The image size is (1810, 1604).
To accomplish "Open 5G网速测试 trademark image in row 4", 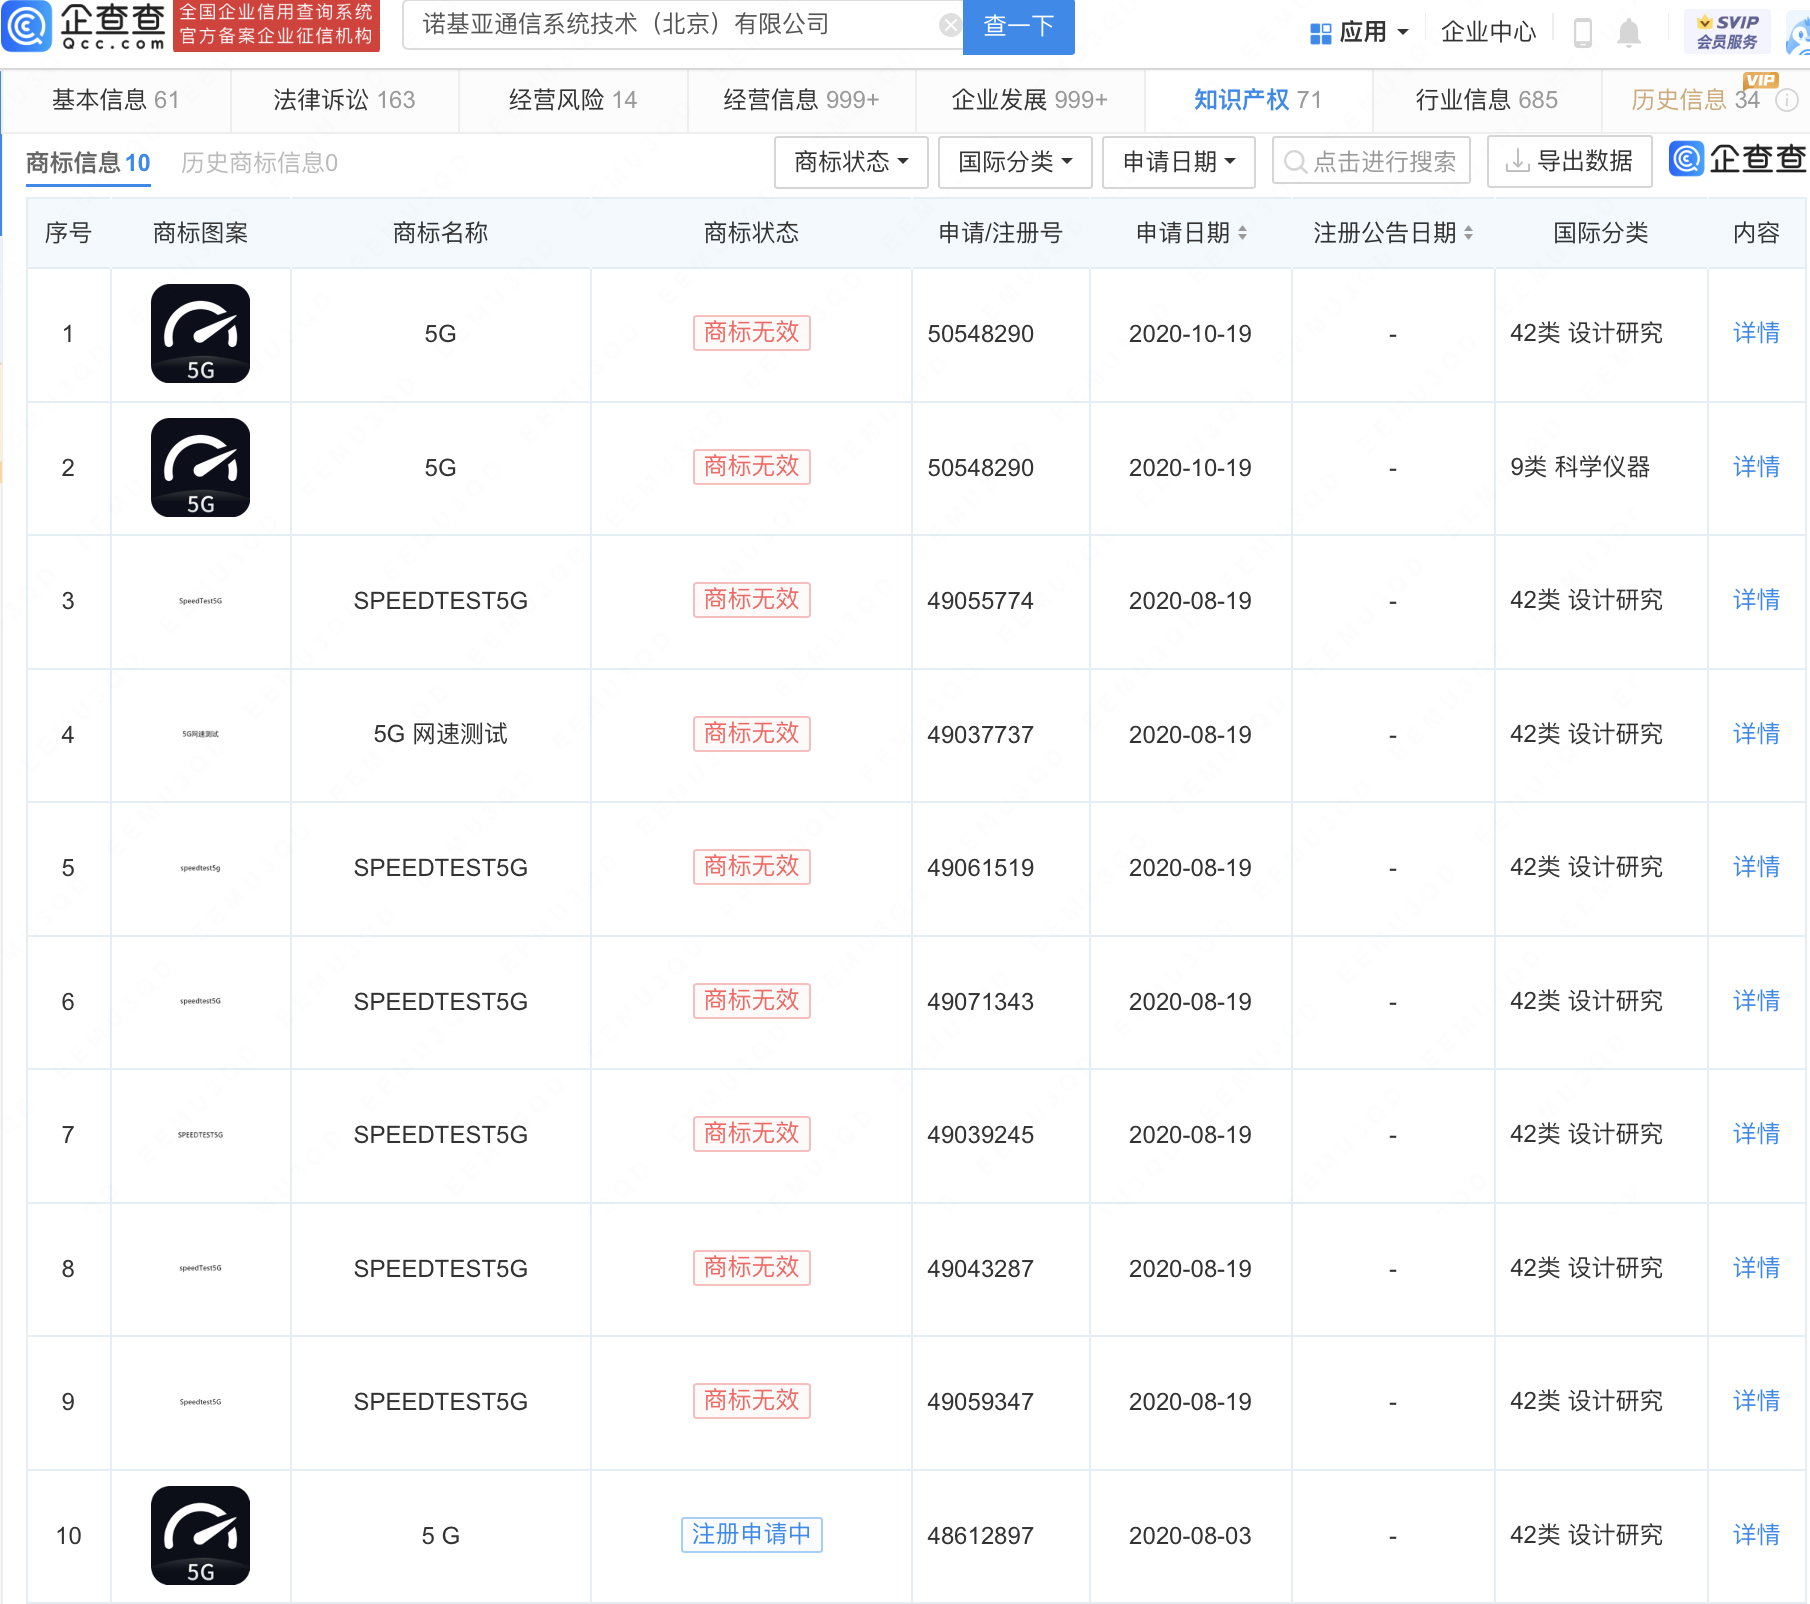I will tap(201, 734).
